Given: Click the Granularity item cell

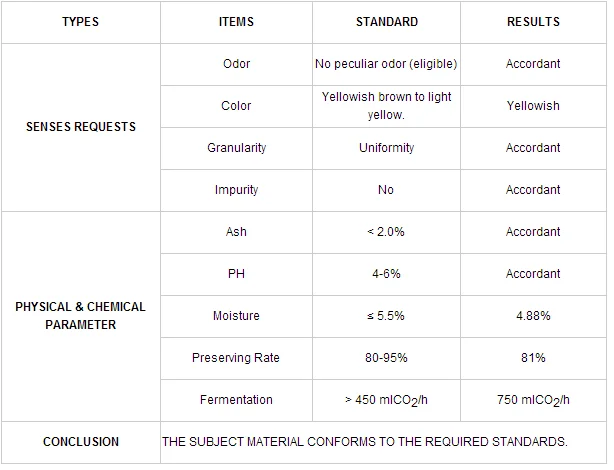Looking at the screenshot, I should click(236, 148).
